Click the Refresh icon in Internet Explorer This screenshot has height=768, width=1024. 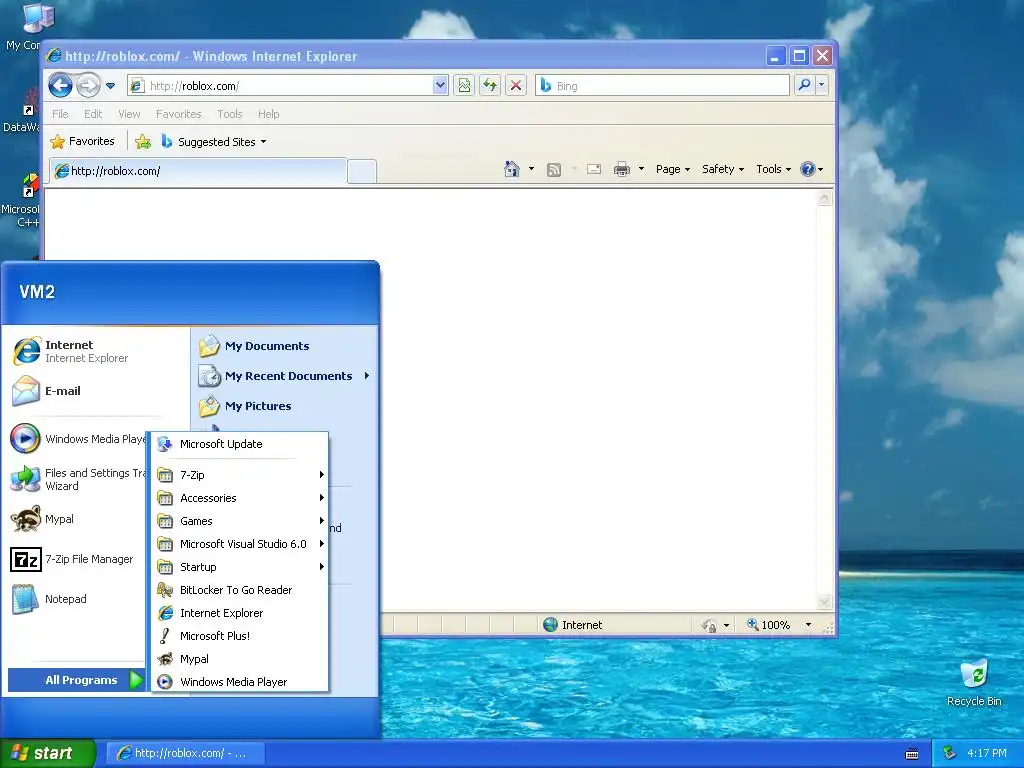click(490, 85)
